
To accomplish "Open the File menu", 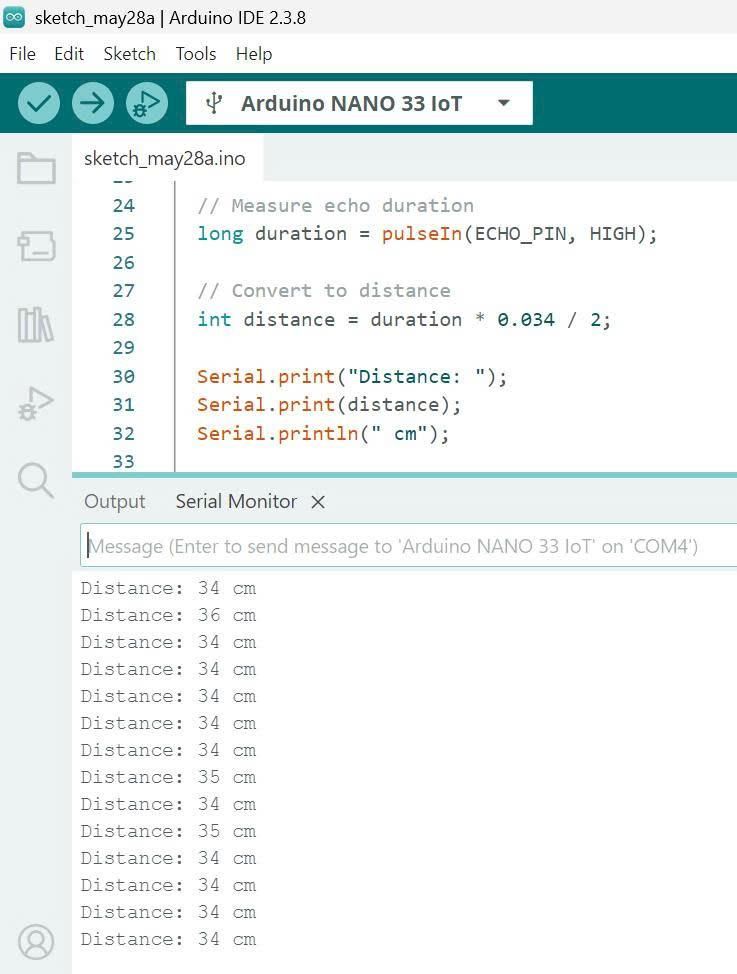I will coord(22,54).
